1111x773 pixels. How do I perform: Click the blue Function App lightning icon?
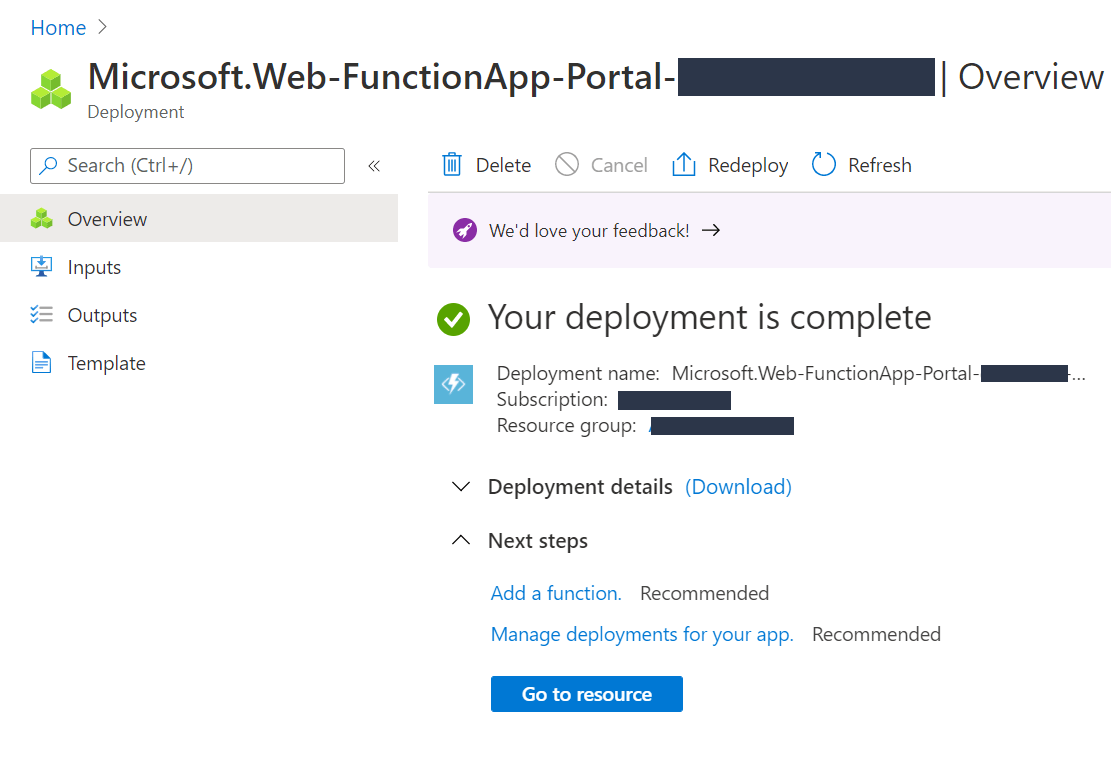tap(453, 385)
